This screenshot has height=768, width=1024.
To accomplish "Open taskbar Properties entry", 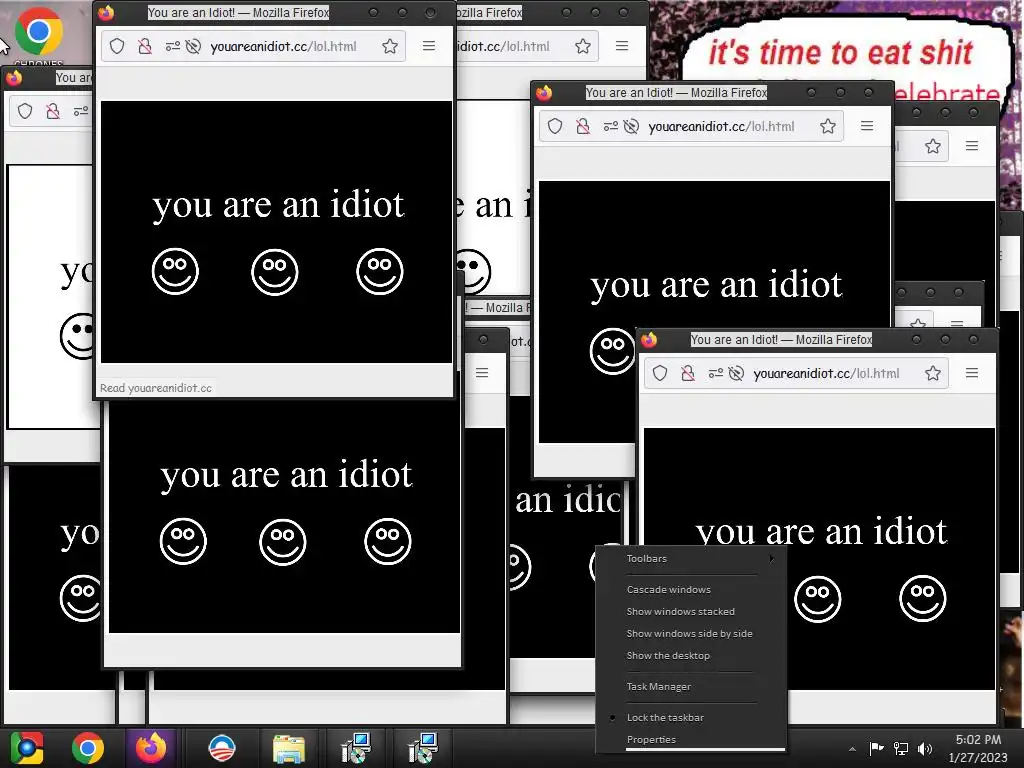I will pyautogui.click(x=651, y=739).
